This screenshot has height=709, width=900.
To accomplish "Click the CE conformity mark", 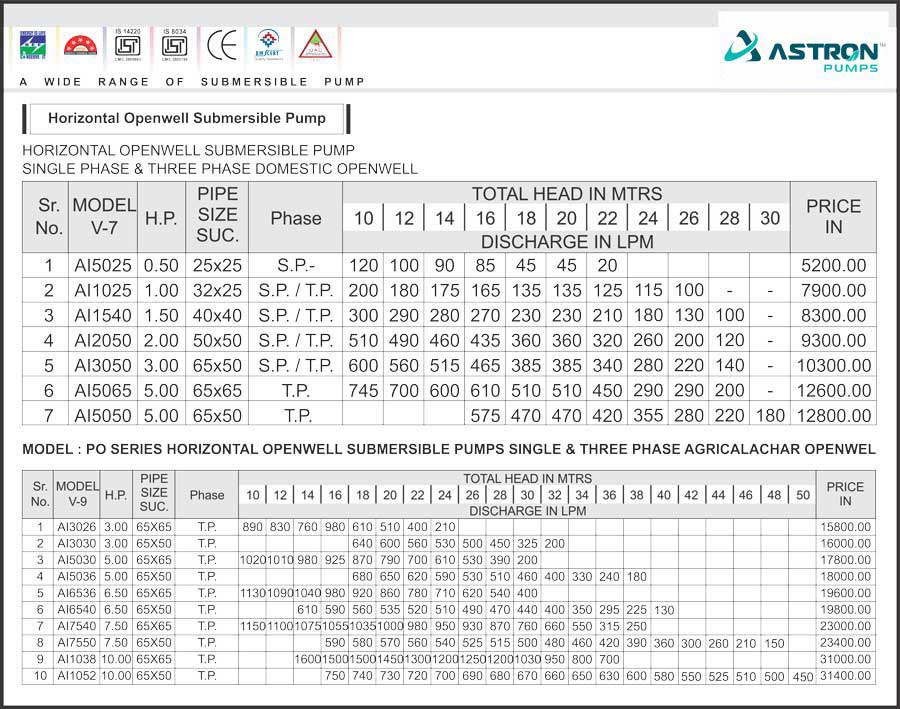I will point(222,45).
